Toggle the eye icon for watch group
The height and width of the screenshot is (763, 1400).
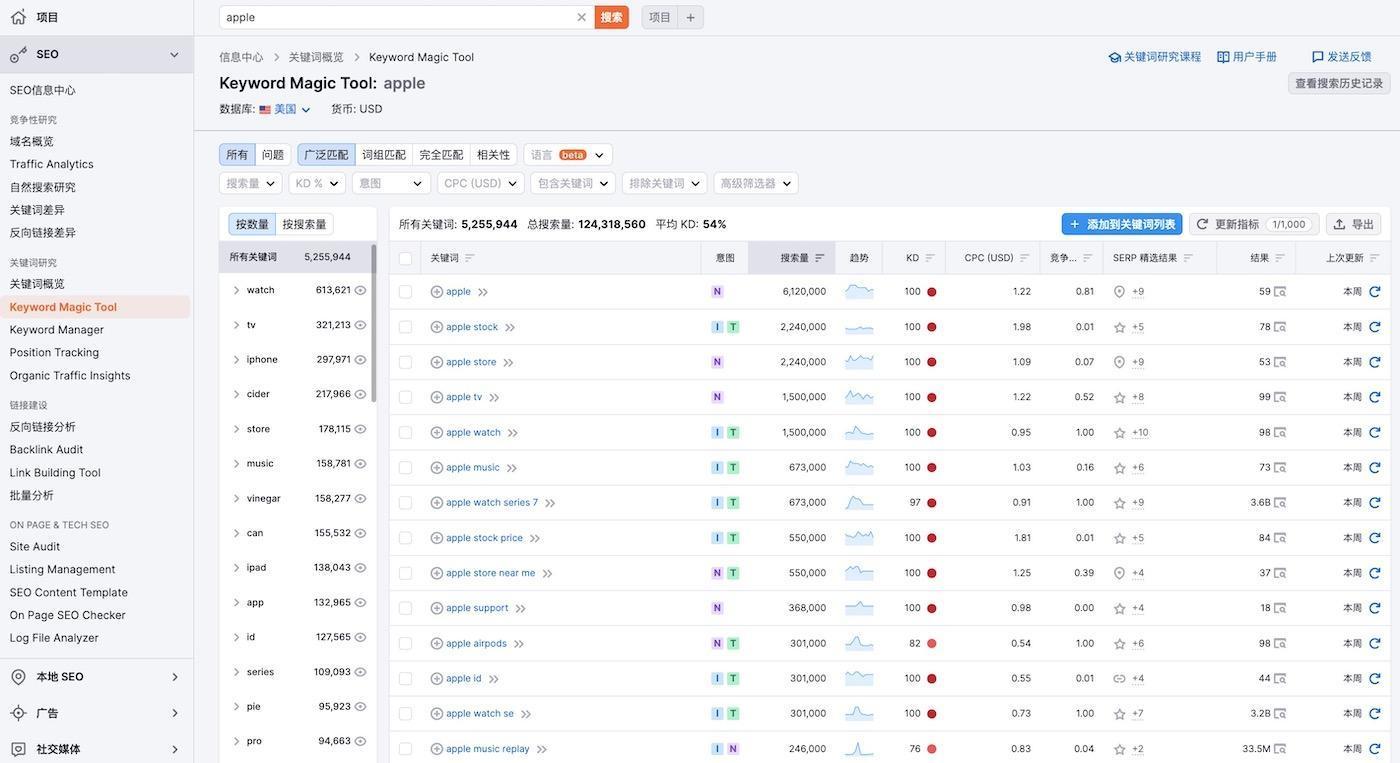pyautogui.click(x=360, y=290)
